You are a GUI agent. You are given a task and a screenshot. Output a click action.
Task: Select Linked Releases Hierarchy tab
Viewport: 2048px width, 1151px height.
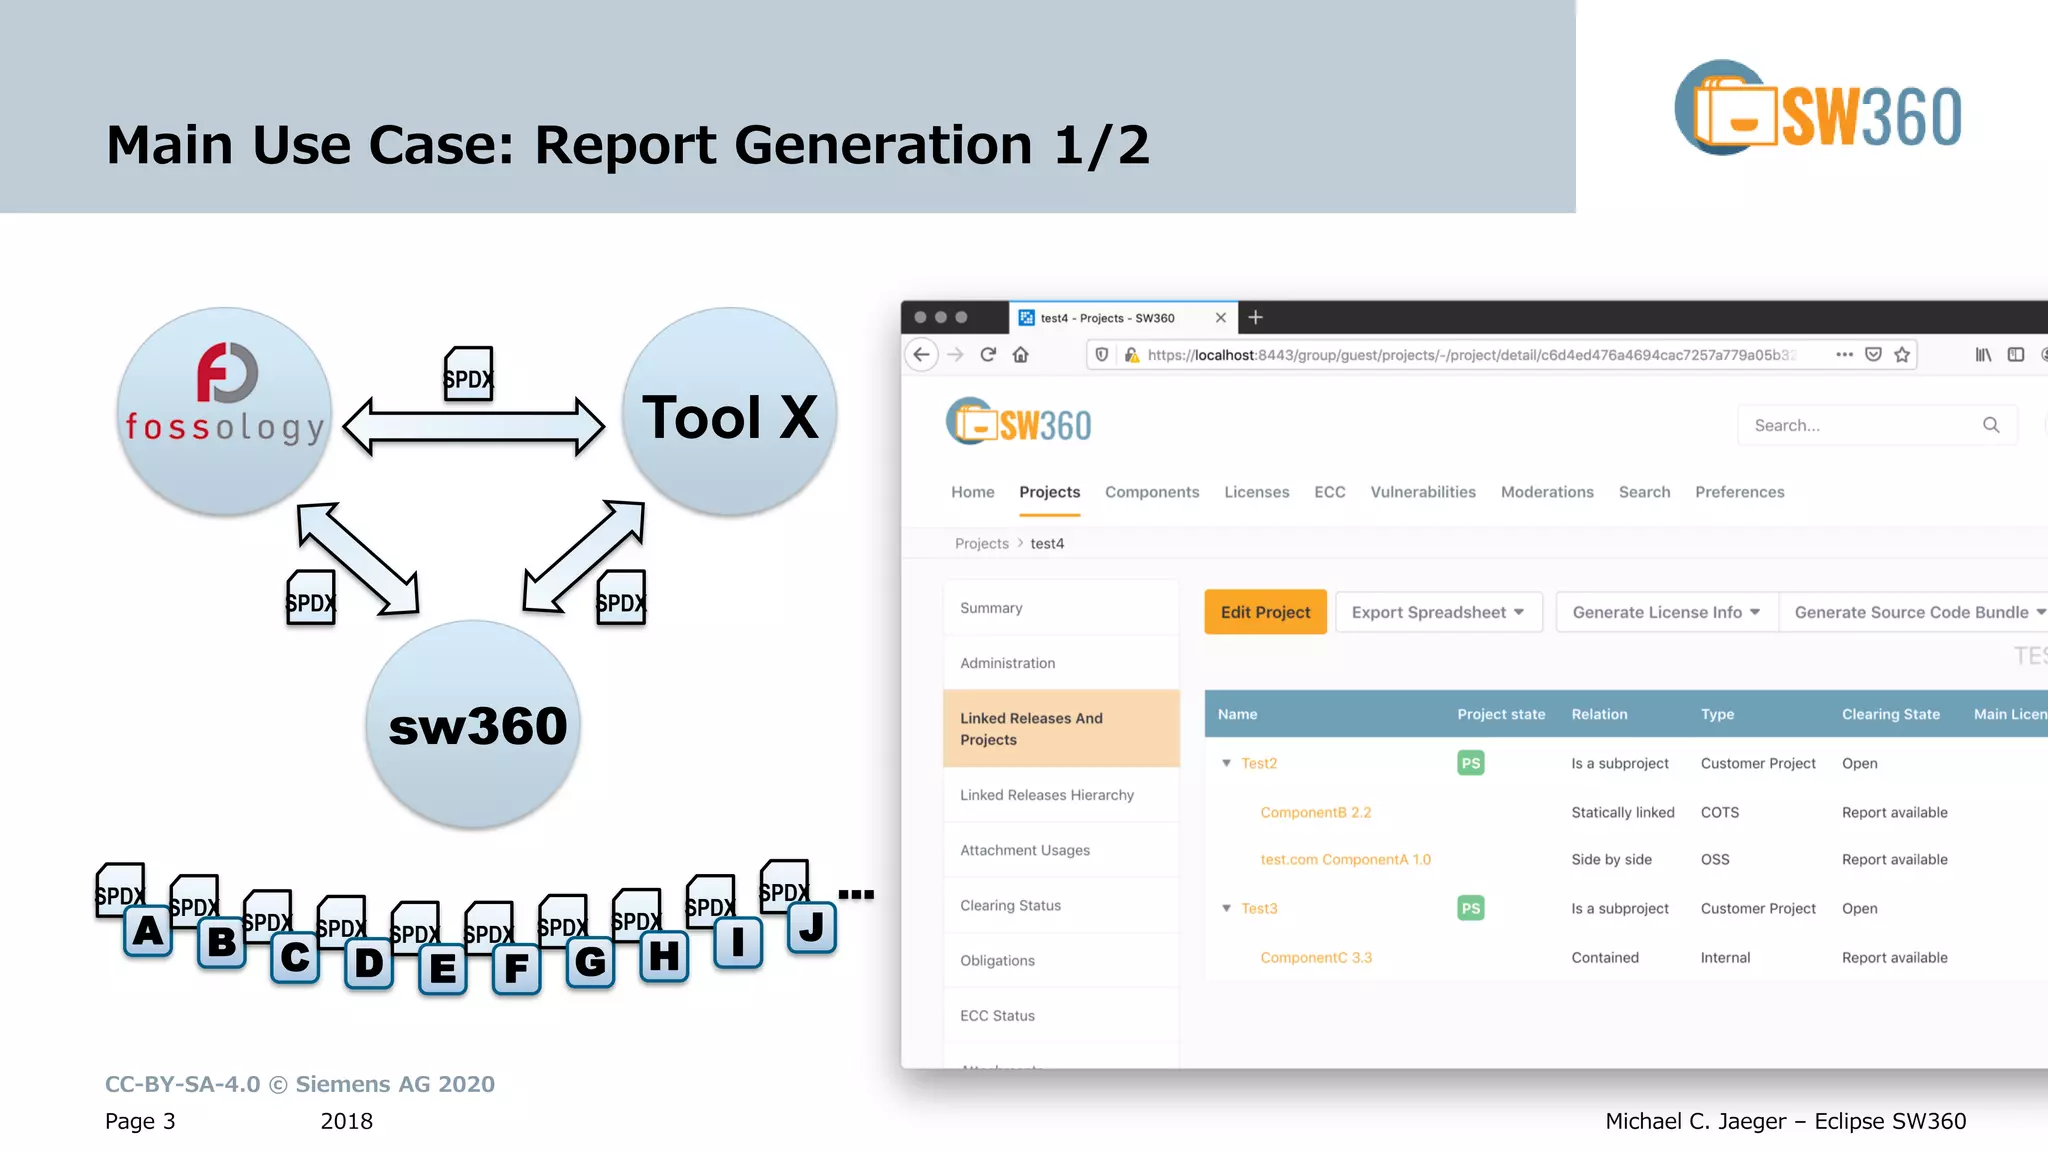[x=1061, y=795]
